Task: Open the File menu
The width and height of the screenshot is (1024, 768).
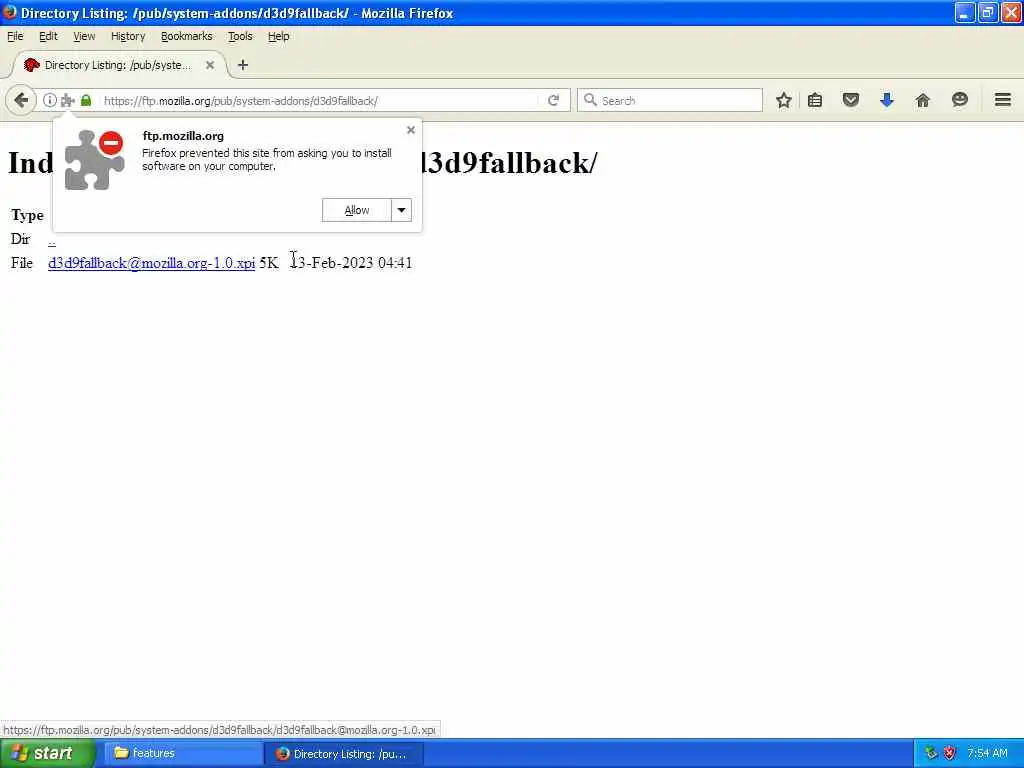Action: coord(15,37)
